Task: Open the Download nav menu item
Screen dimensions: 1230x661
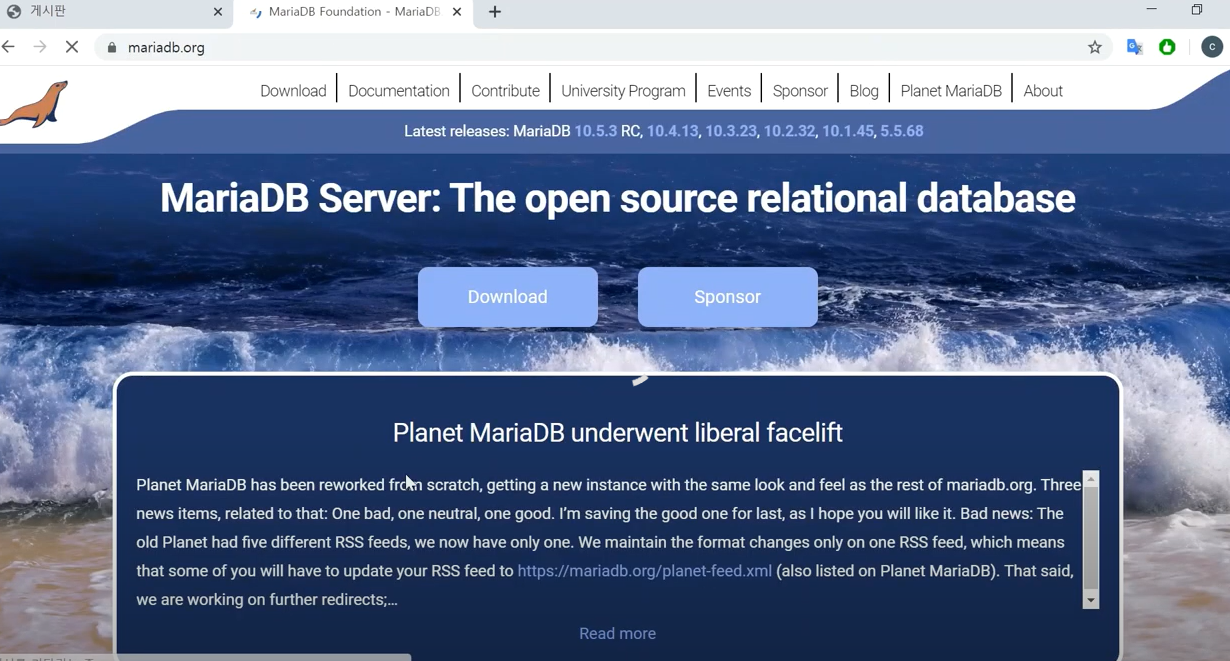Action: [x=293, y=91]
